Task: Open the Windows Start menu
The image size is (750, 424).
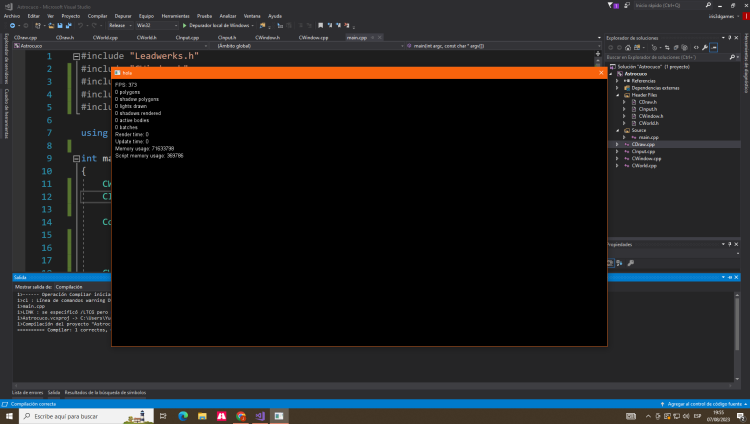Action: point(9,416)
